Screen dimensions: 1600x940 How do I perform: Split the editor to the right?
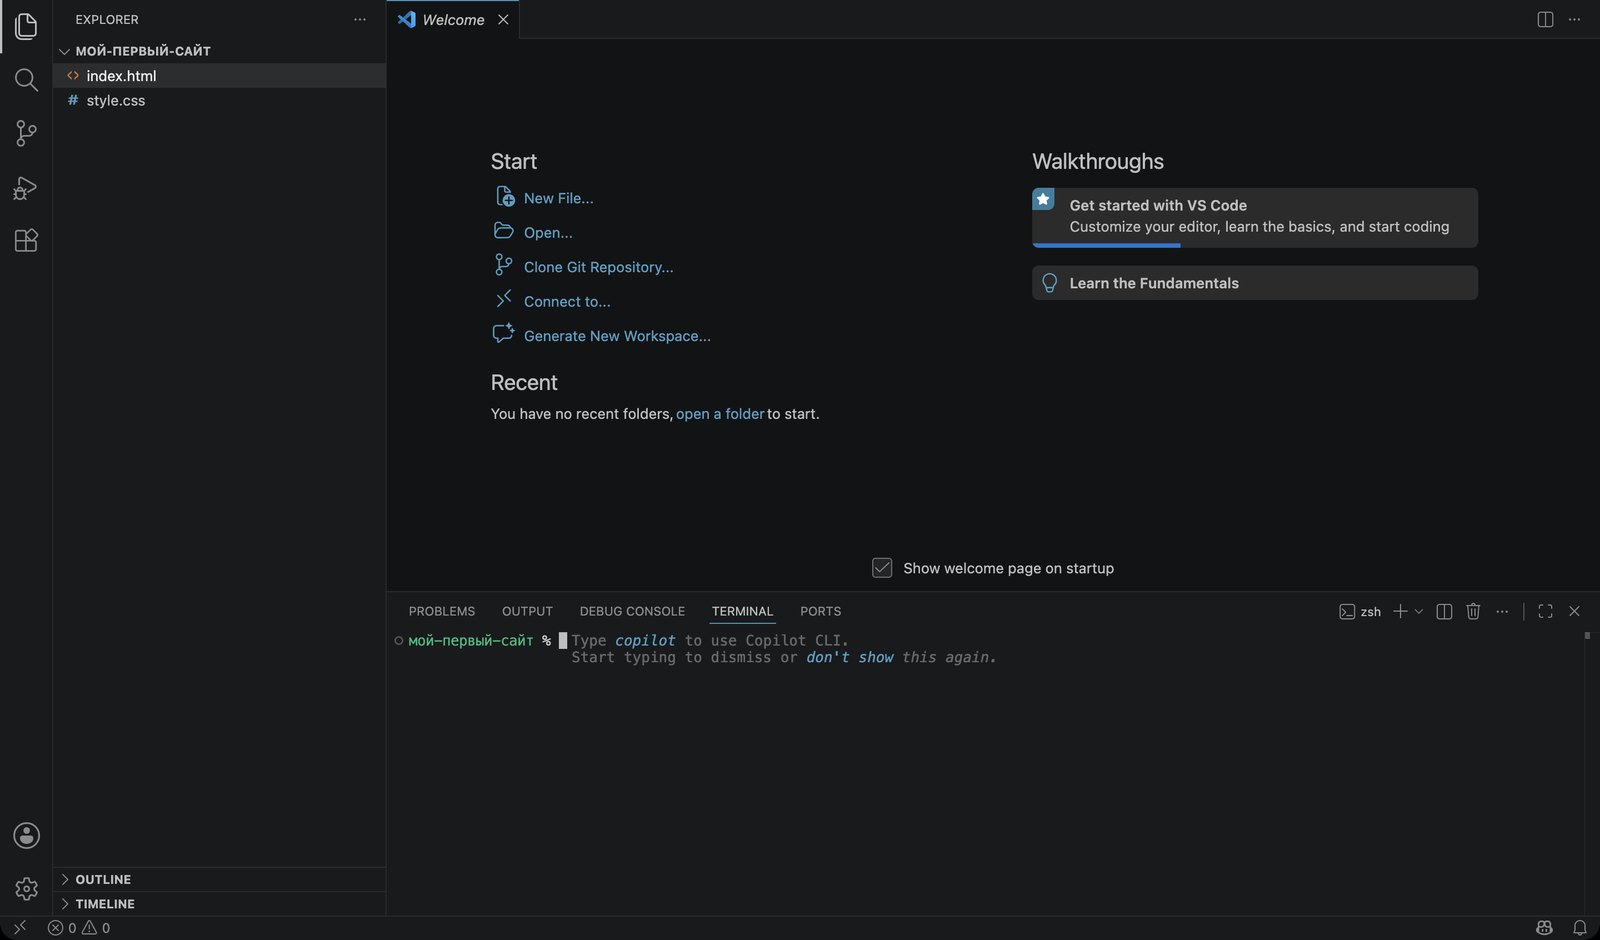click(x=1545, y=19)
